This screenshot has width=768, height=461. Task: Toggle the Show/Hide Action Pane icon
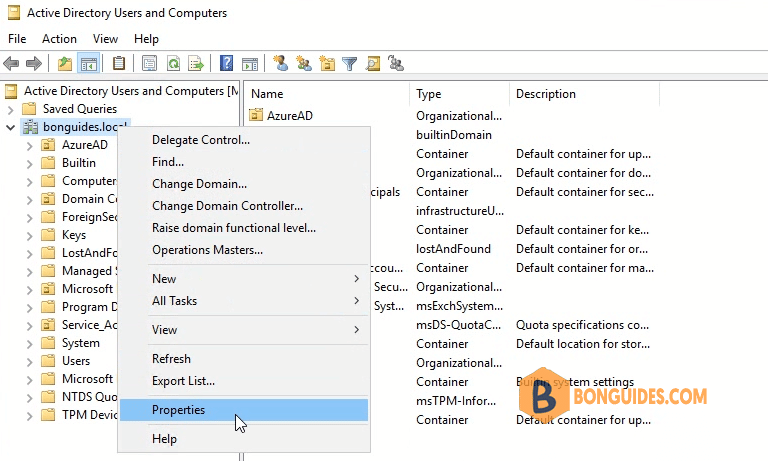click(x=250, y=64)
